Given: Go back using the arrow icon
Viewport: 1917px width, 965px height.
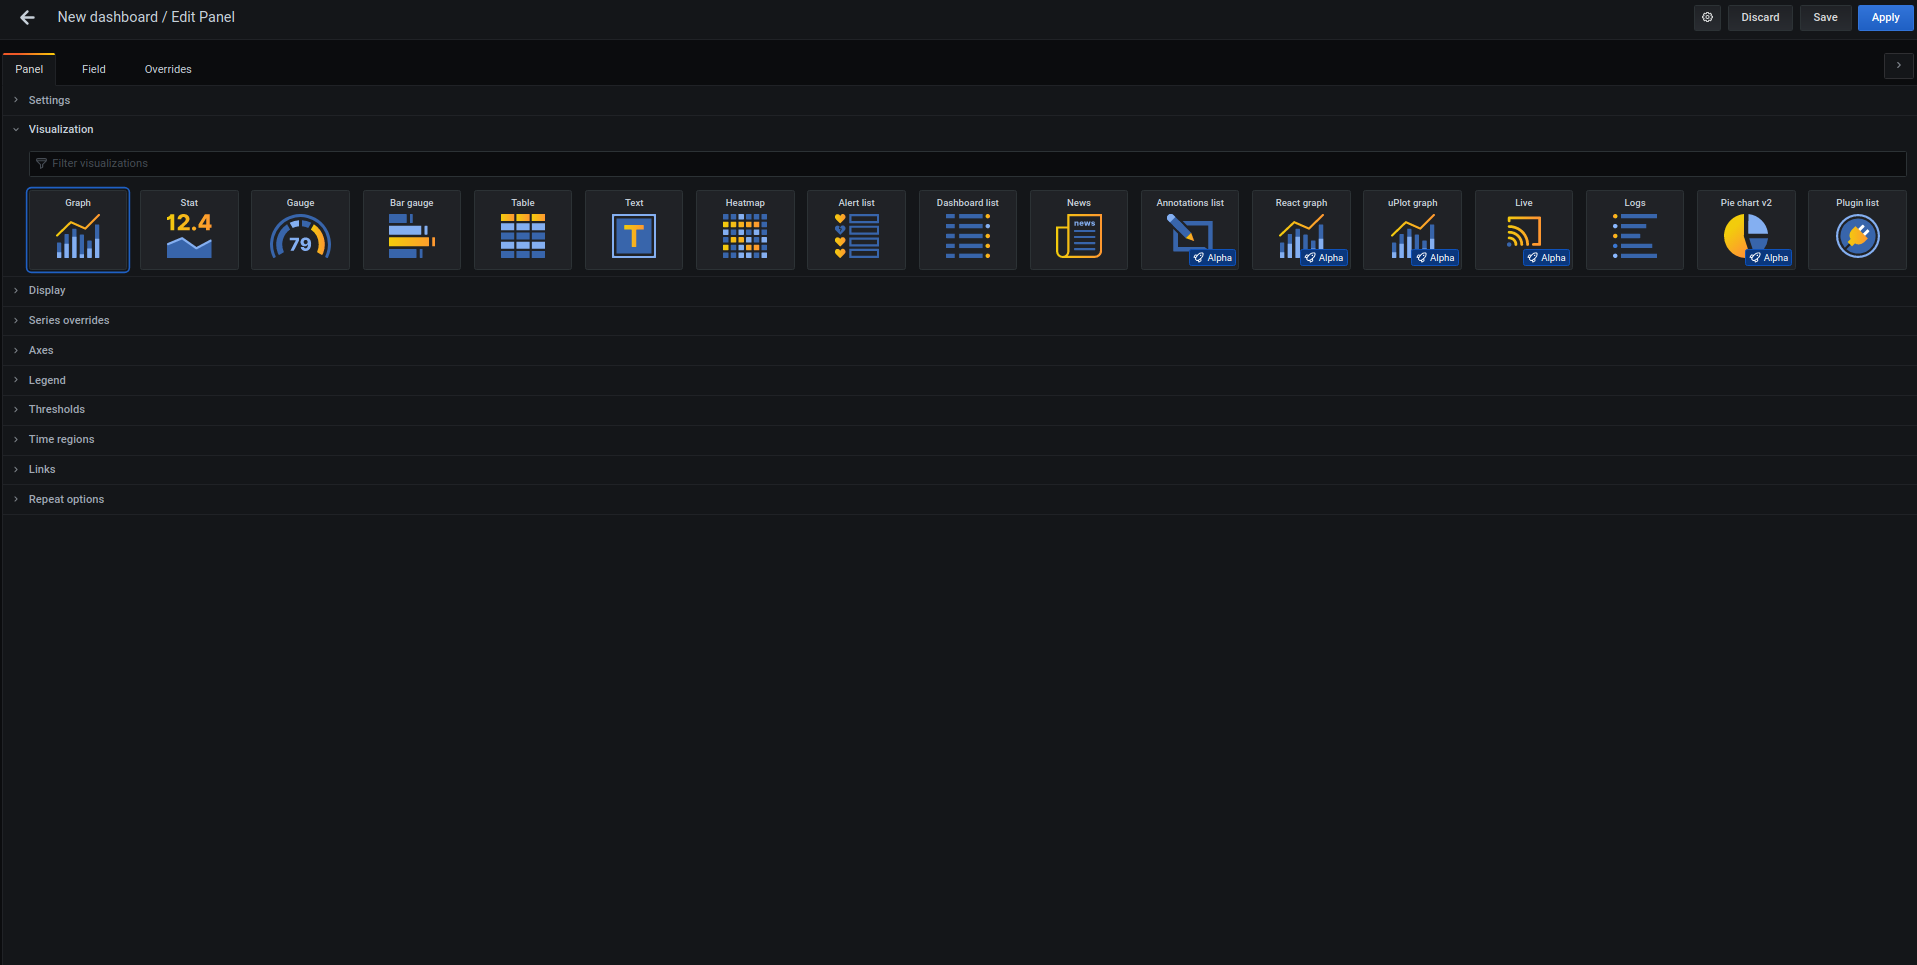Looking at the screenshot, I should [27, 17].
